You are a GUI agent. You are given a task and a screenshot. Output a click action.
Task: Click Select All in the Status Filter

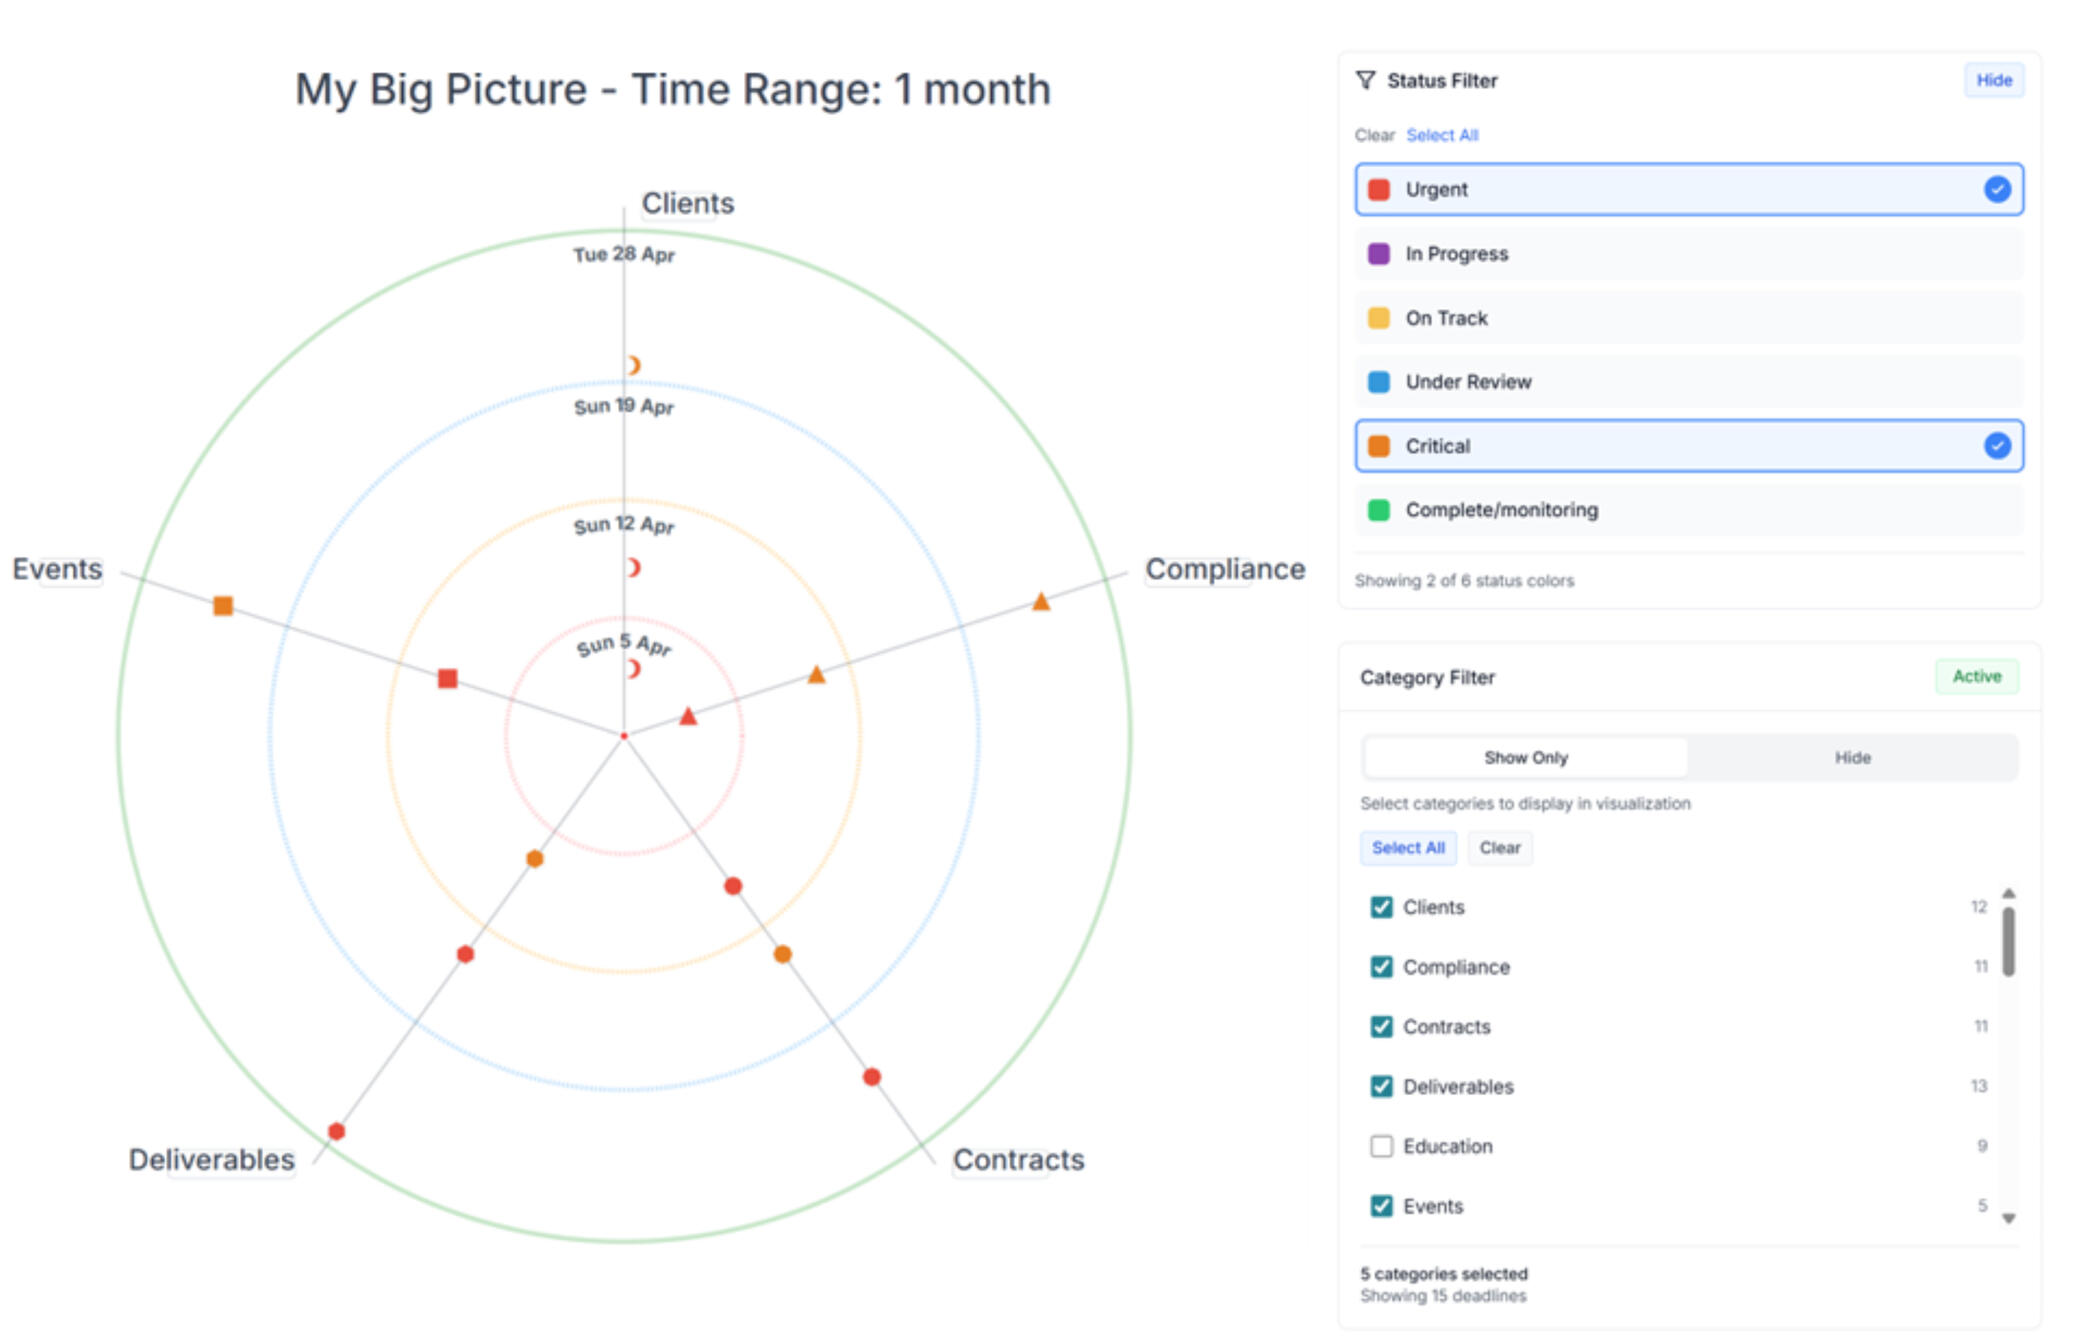point(1442,134)
